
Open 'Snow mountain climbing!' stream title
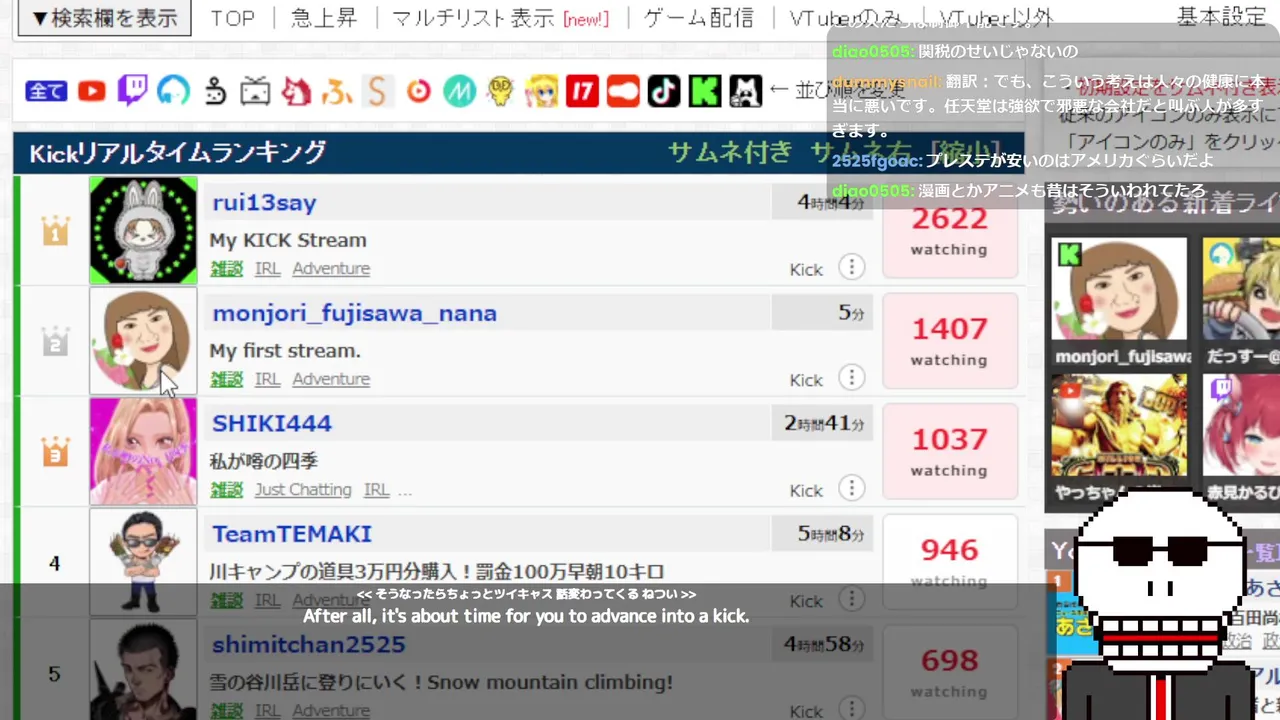441,683
